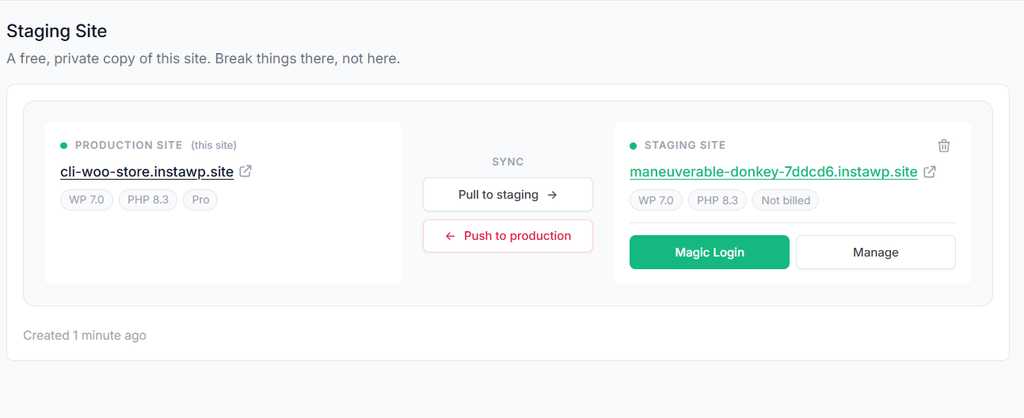Open maneuverable-donkey-7ddcd6.instawp.site link
Screen dimensions: 1024x418
(773, 172)
